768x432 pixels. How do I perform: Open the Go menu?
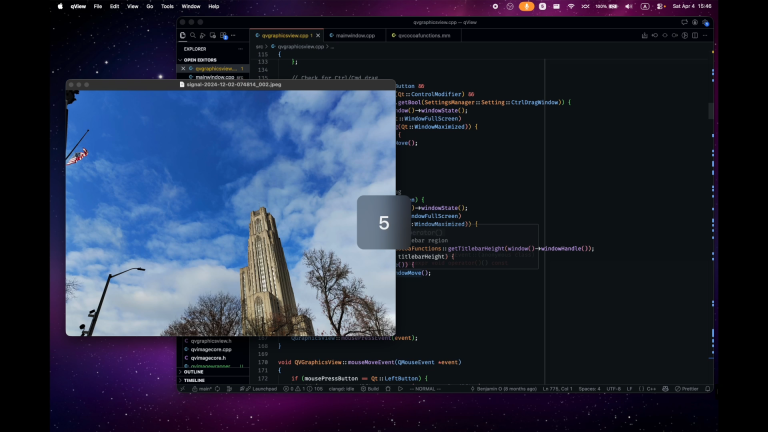pos(150,6)
